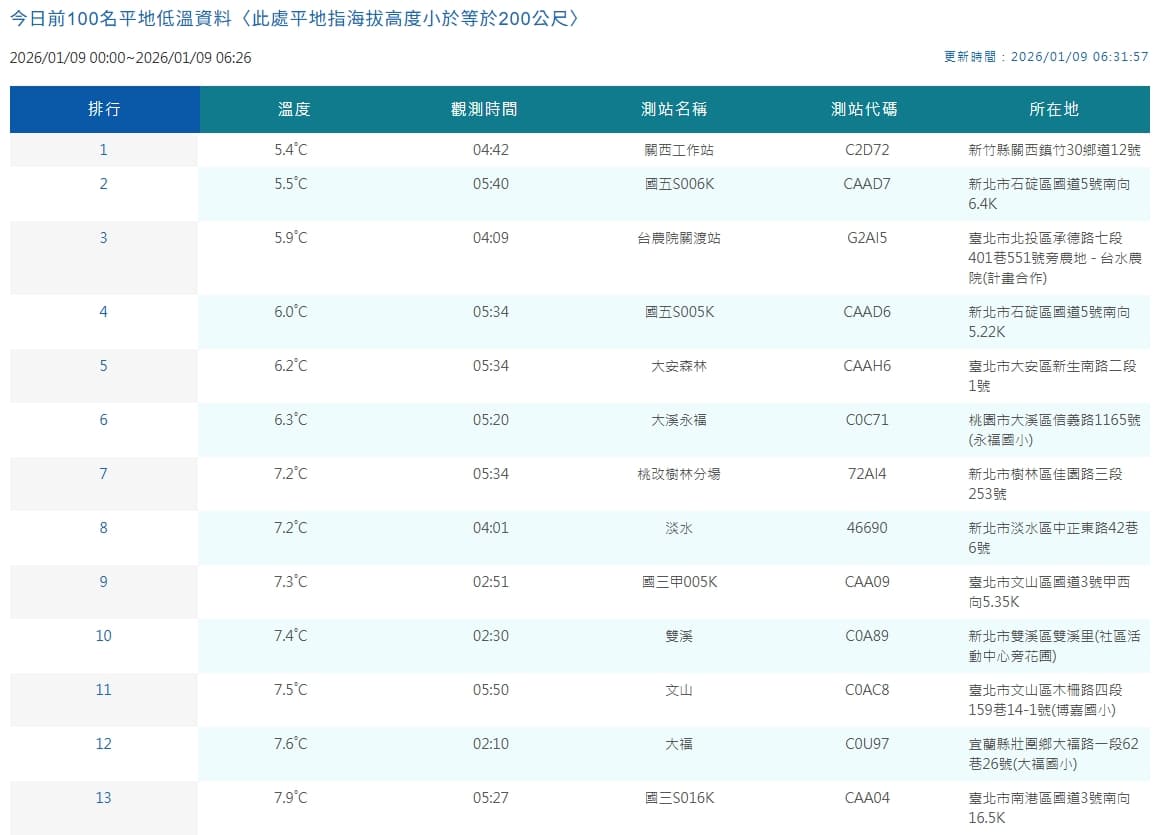Click observation time 02:51
1163x835 pixels.
click(x=491, y=583)
